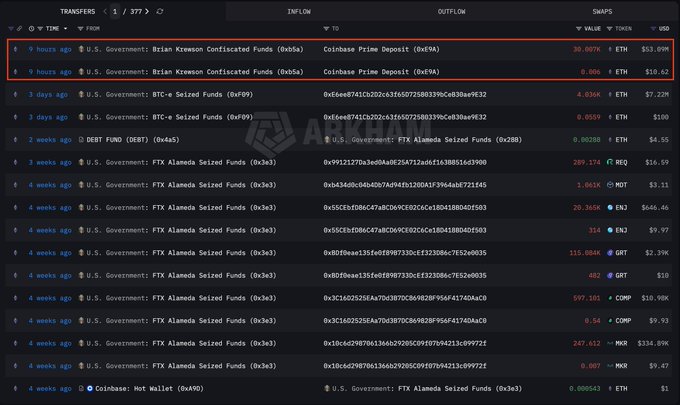
Task: Open the OUTFLOW tab
Action: (451, 11)
